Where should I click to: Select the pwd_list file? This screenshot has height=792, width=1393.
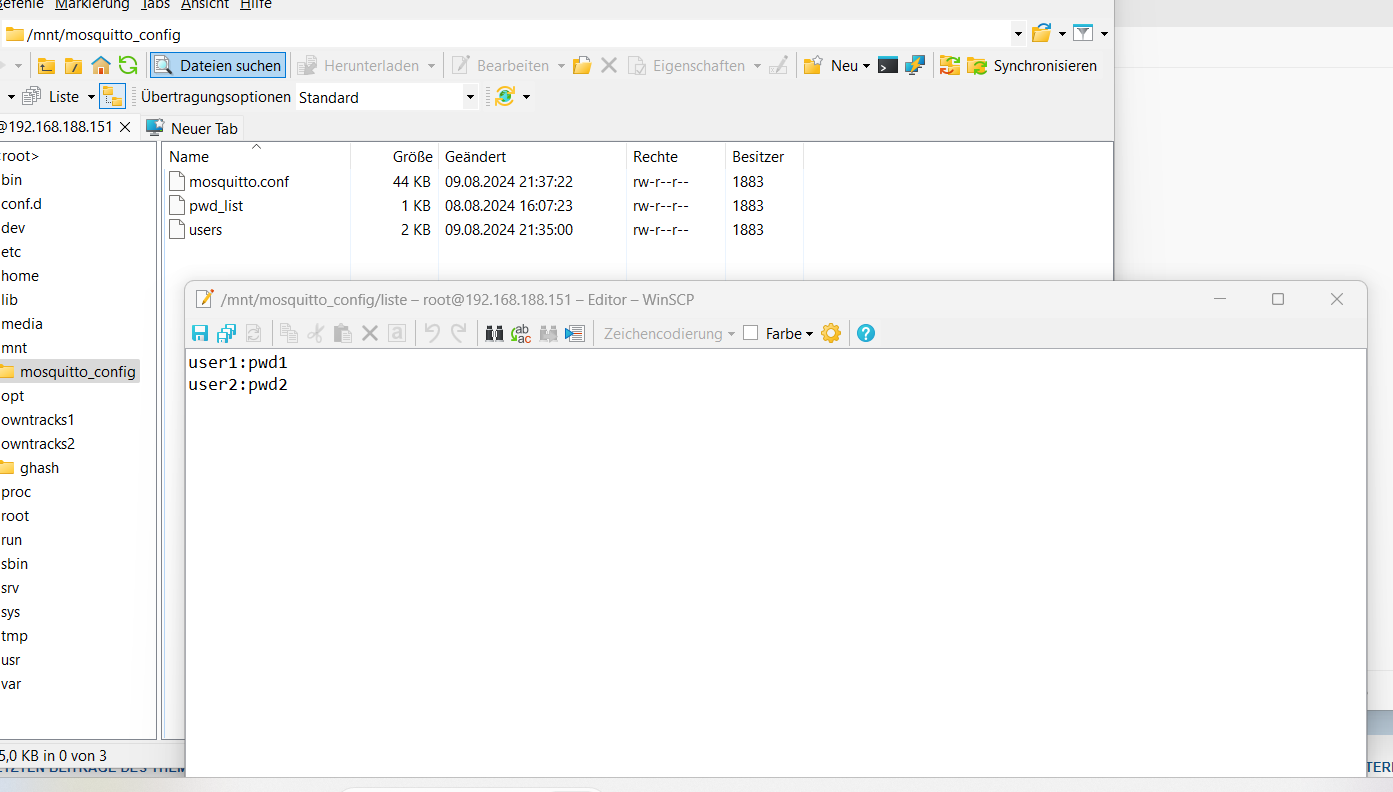coord(206,206)
